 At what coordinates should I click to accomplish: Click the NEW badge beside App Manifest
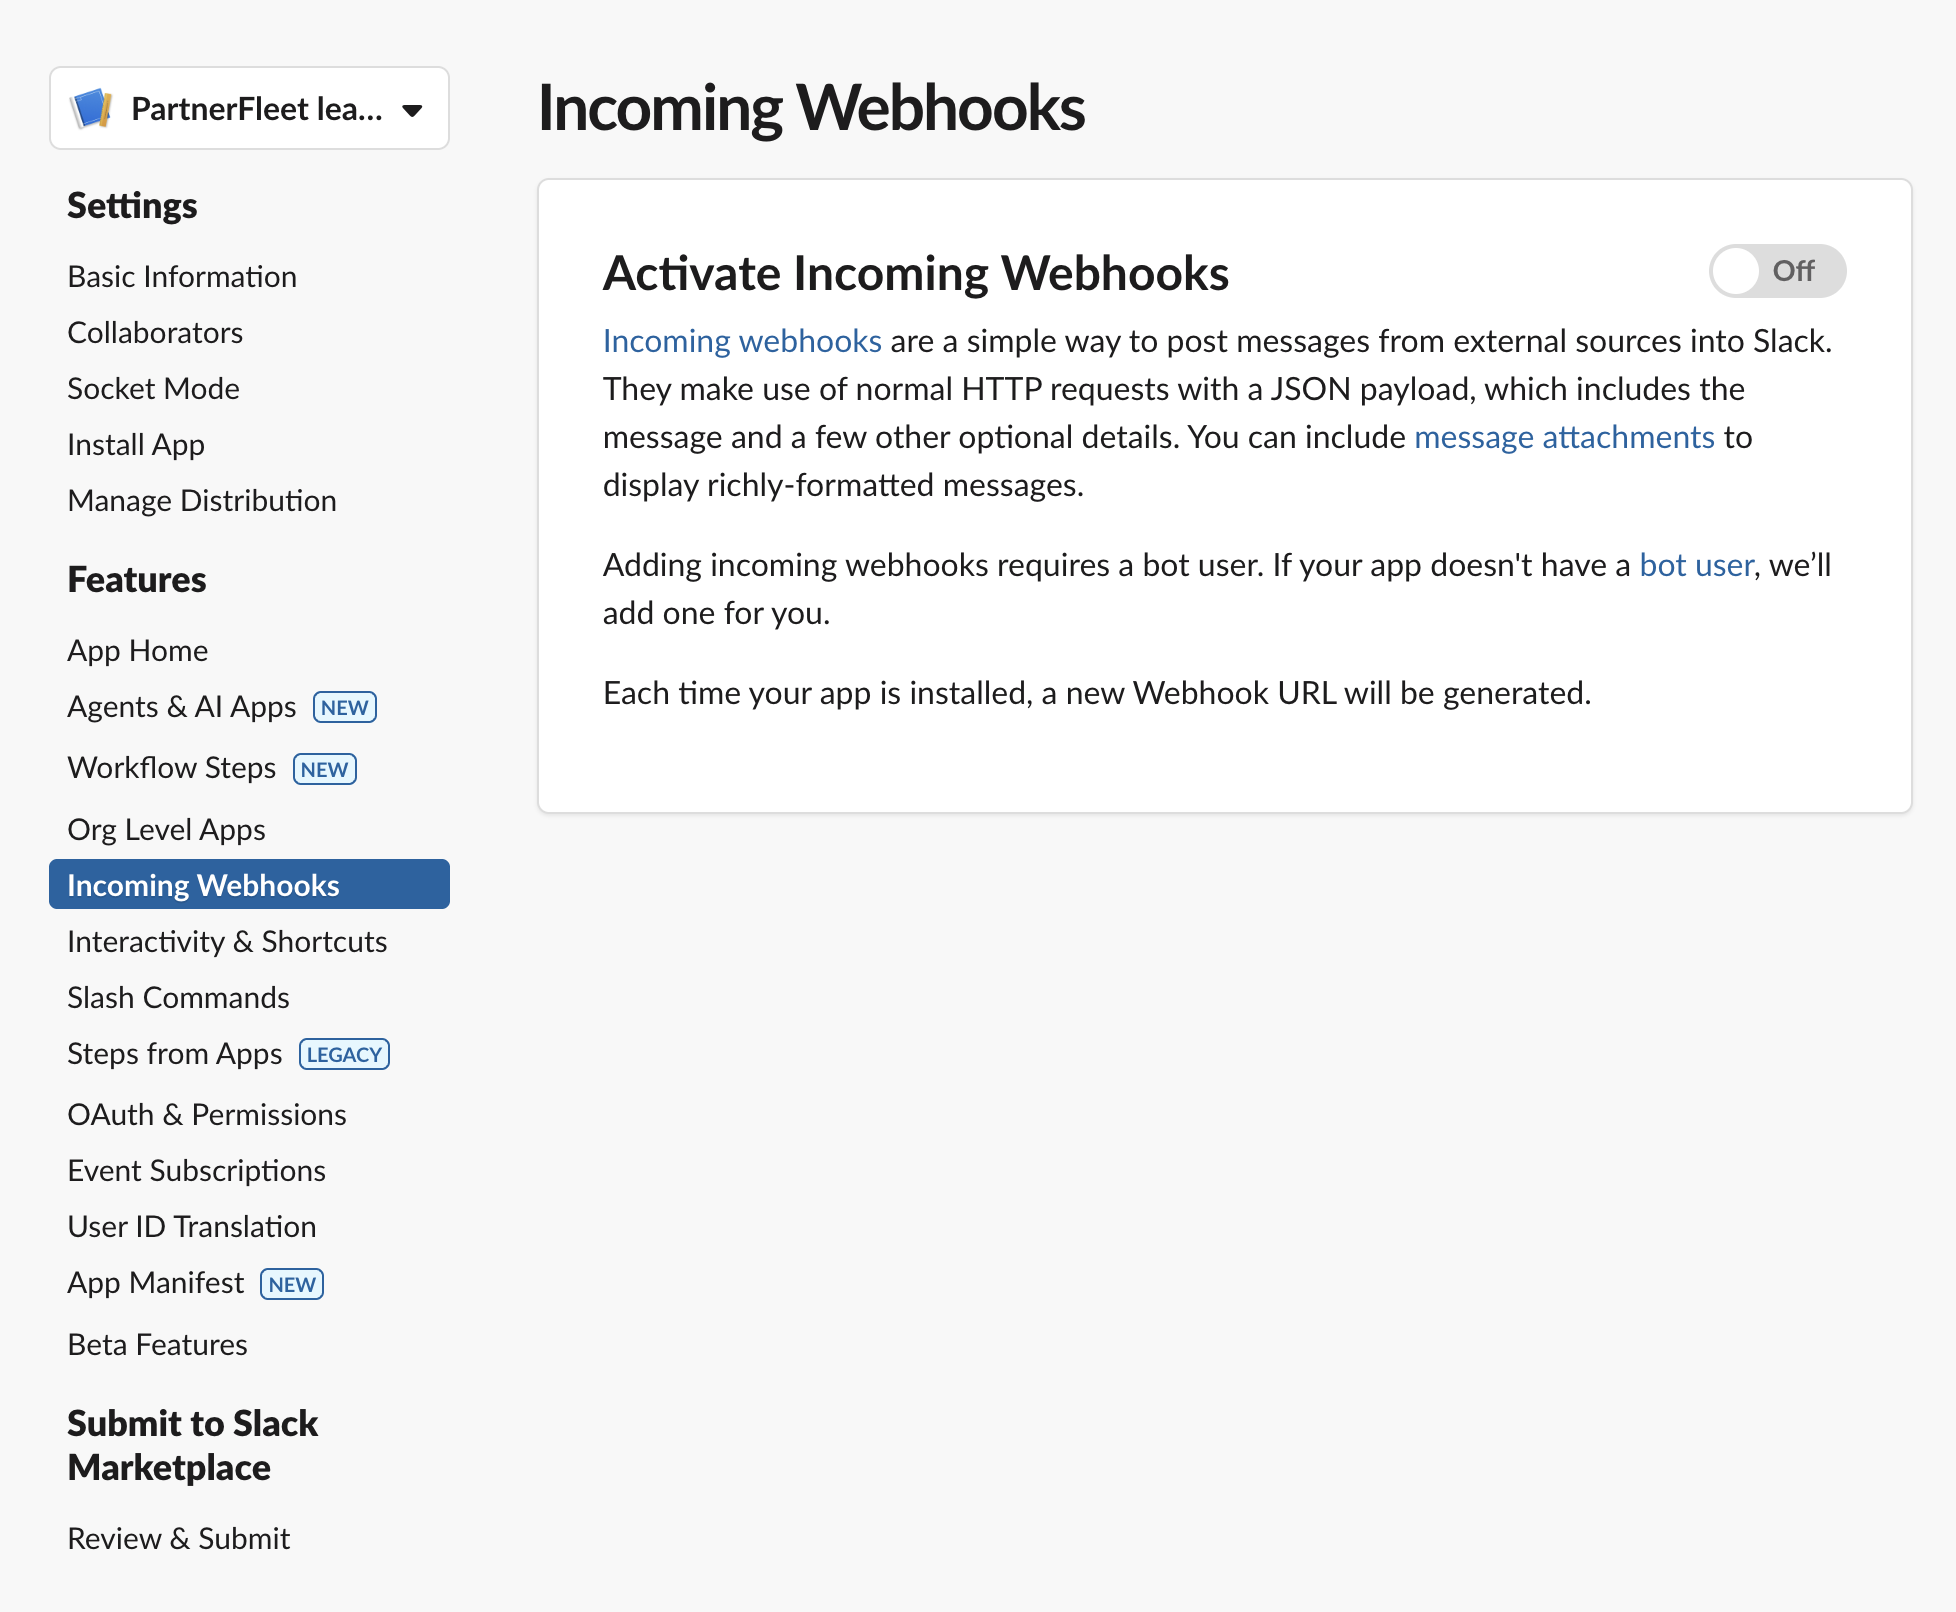click(292, 1284)
